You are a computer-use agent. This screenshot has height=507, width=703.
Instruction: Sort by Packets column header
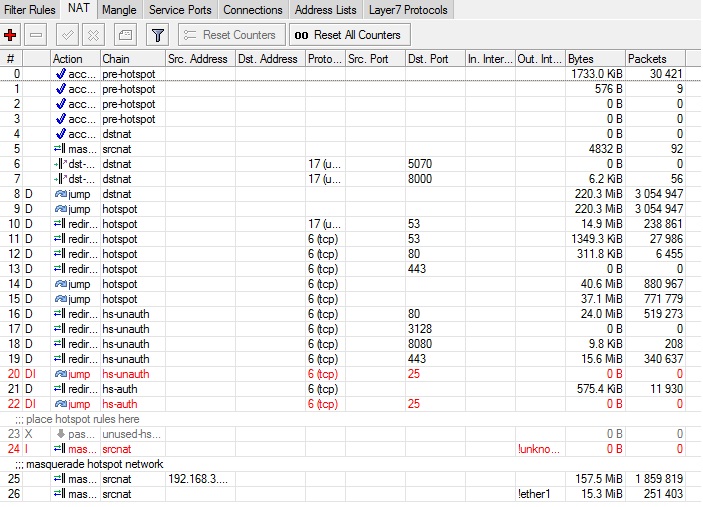[x=655, y=59]
